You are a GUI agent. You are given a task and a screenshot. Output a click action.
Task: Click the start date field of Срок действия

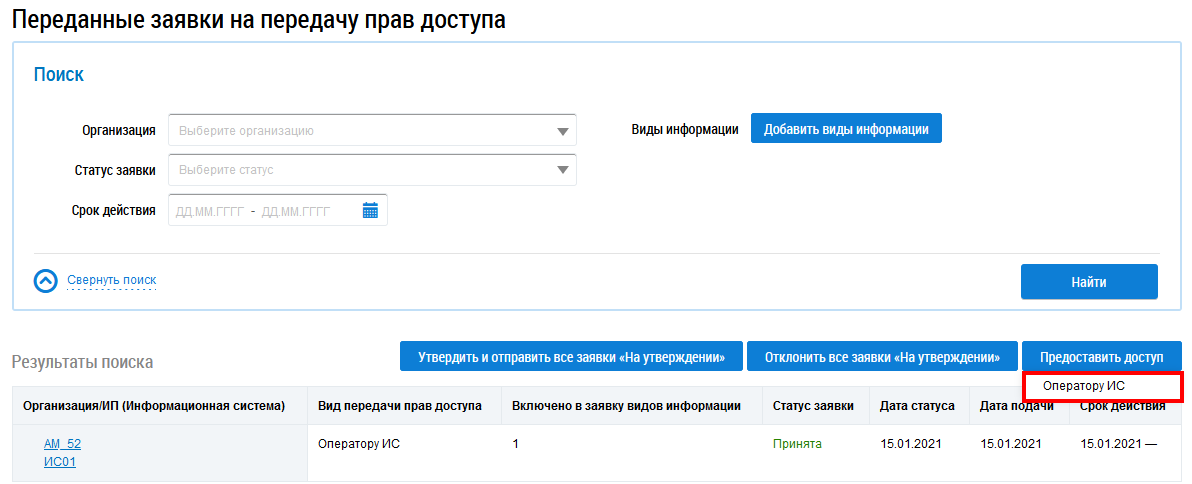point(209,211)
